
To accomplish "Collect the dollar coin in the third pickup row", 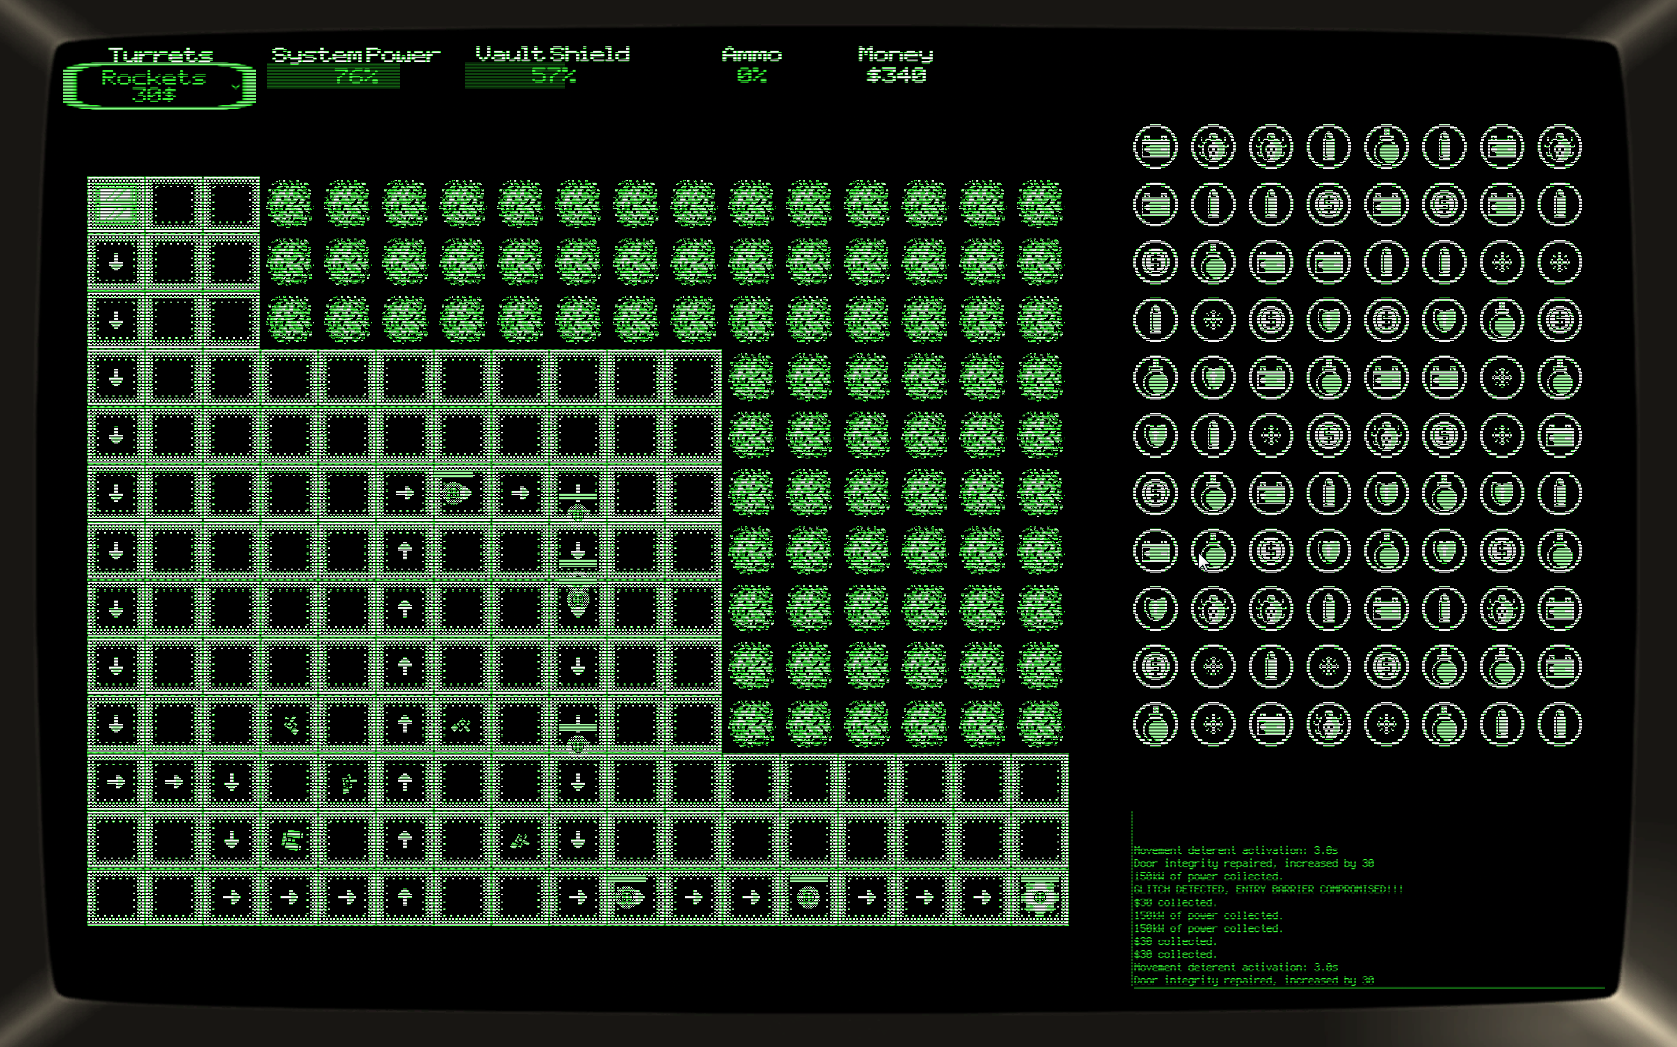I will pyautogui.click(x=1155, y=262).
